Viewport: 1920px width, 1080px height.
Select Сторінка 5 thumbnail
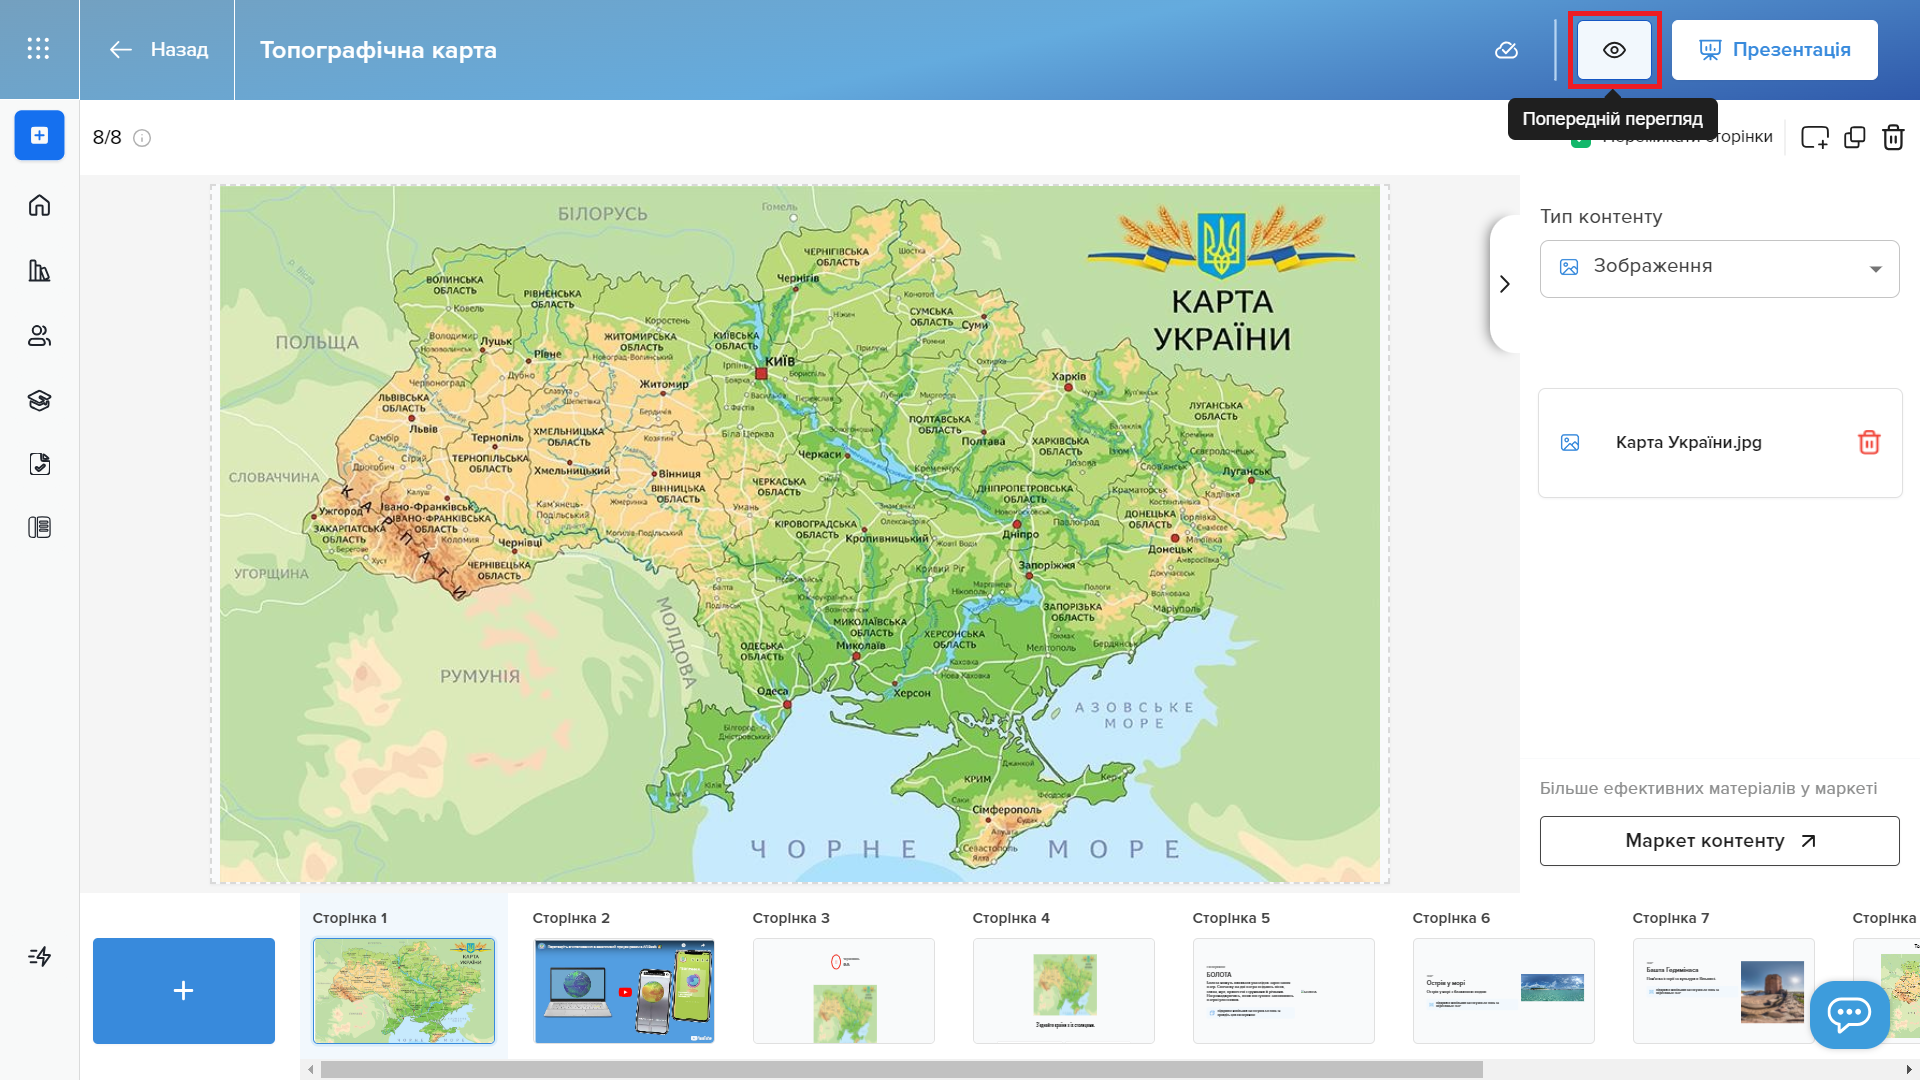tap(1284, 991)
